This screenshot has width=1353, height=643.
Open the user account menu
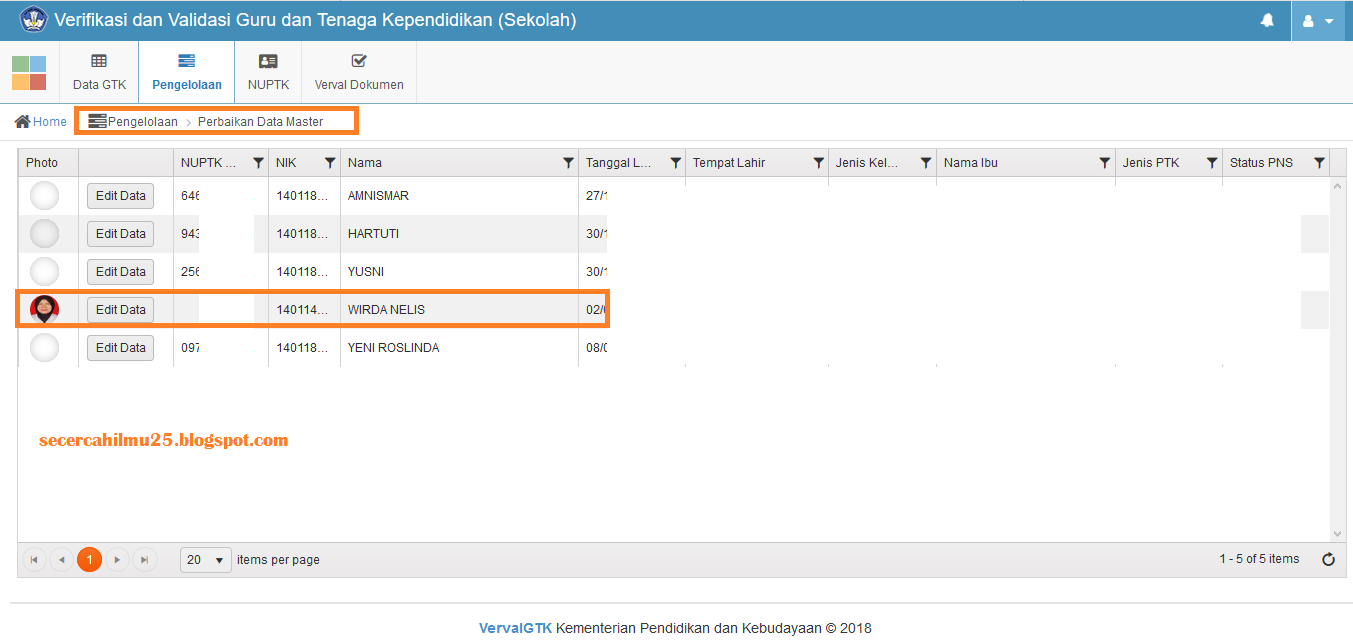coord(1317,20)
